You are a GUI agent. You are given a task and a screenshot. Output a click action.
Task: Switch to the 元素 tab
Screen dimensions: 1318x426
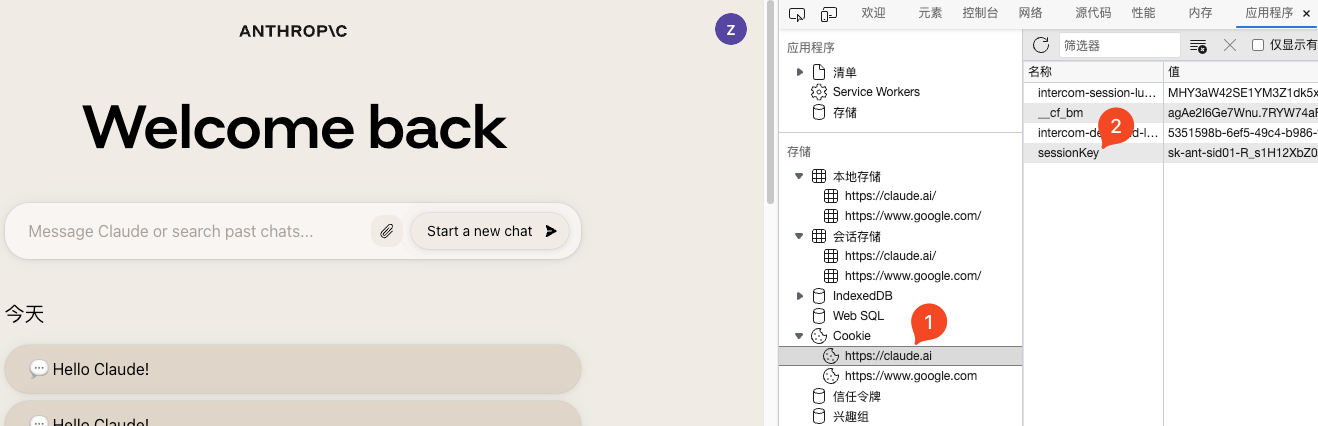(x=930, y=13)
